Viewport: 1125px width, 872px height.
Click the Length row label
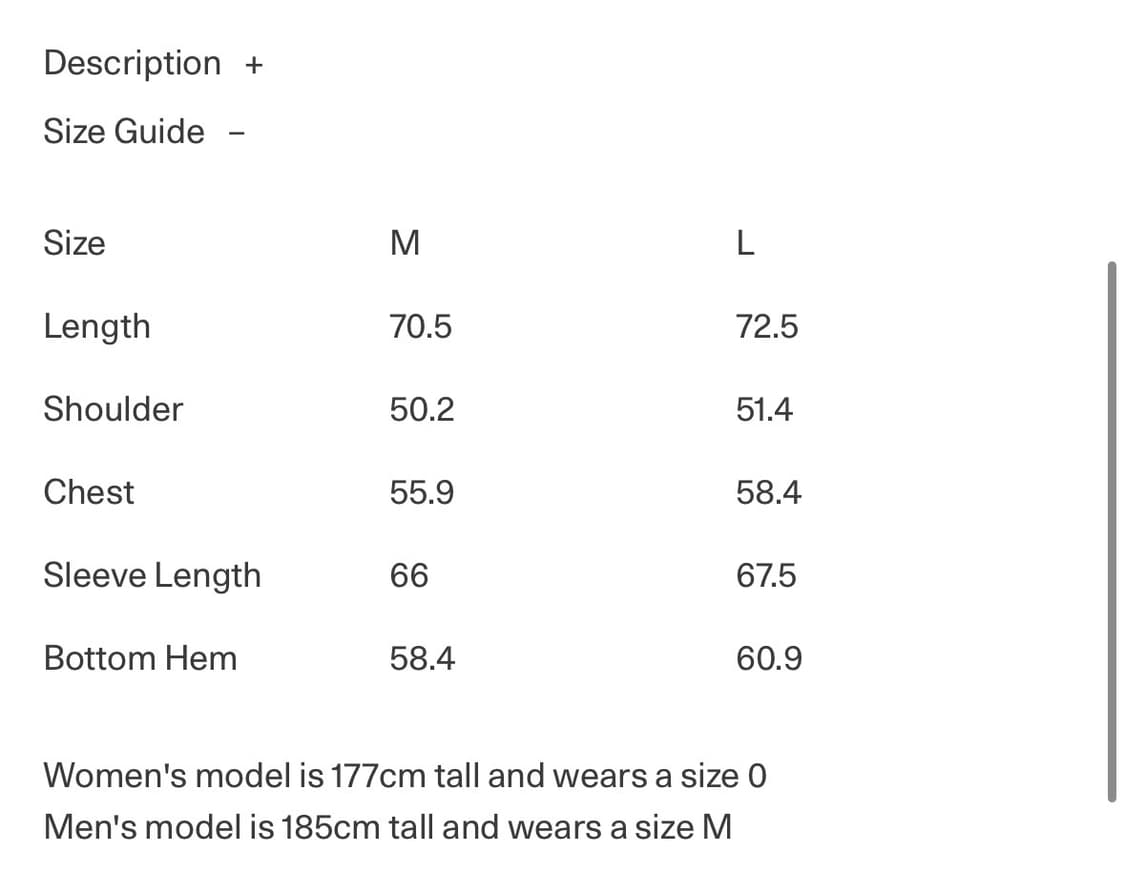[96, 327]
